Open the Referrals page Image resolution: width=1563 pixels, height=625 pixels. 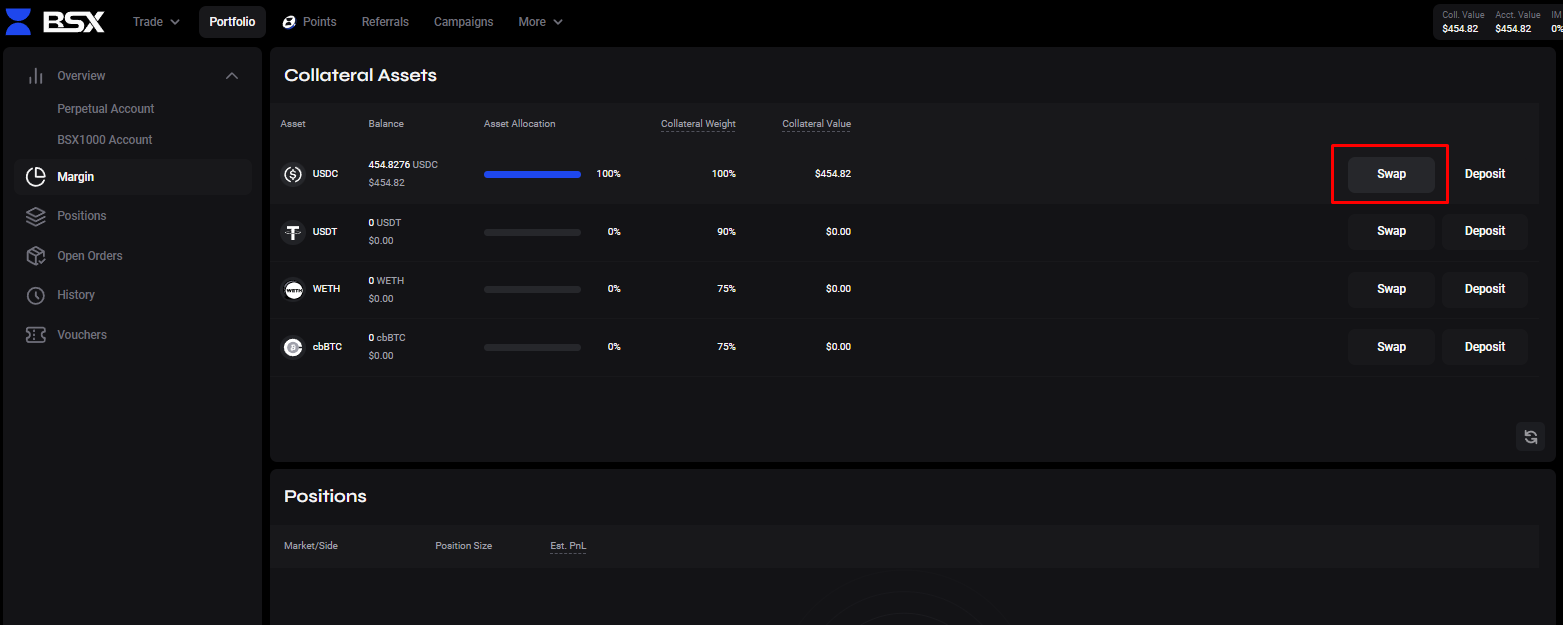(x=385, y=22)
